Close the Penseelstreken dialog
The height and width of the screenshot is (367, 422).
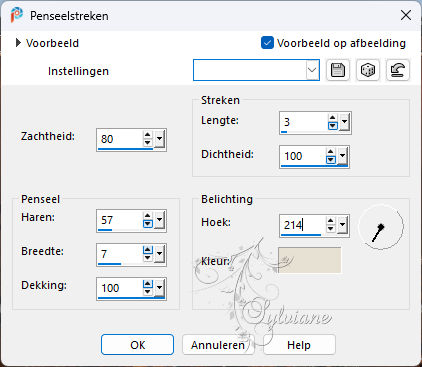[x=406, y=15]
